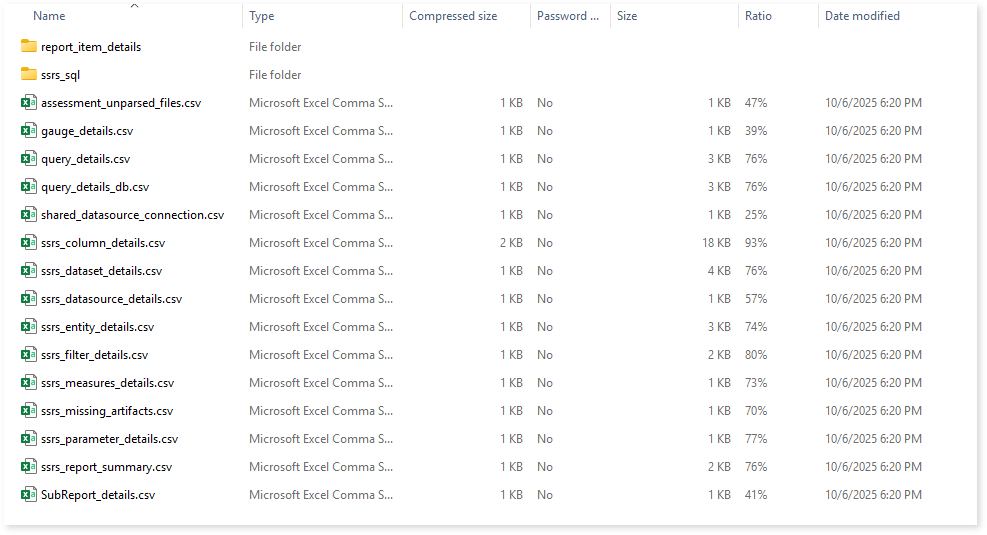Sort by the Type column header
The image size is (987, 535).
(262, 16)
